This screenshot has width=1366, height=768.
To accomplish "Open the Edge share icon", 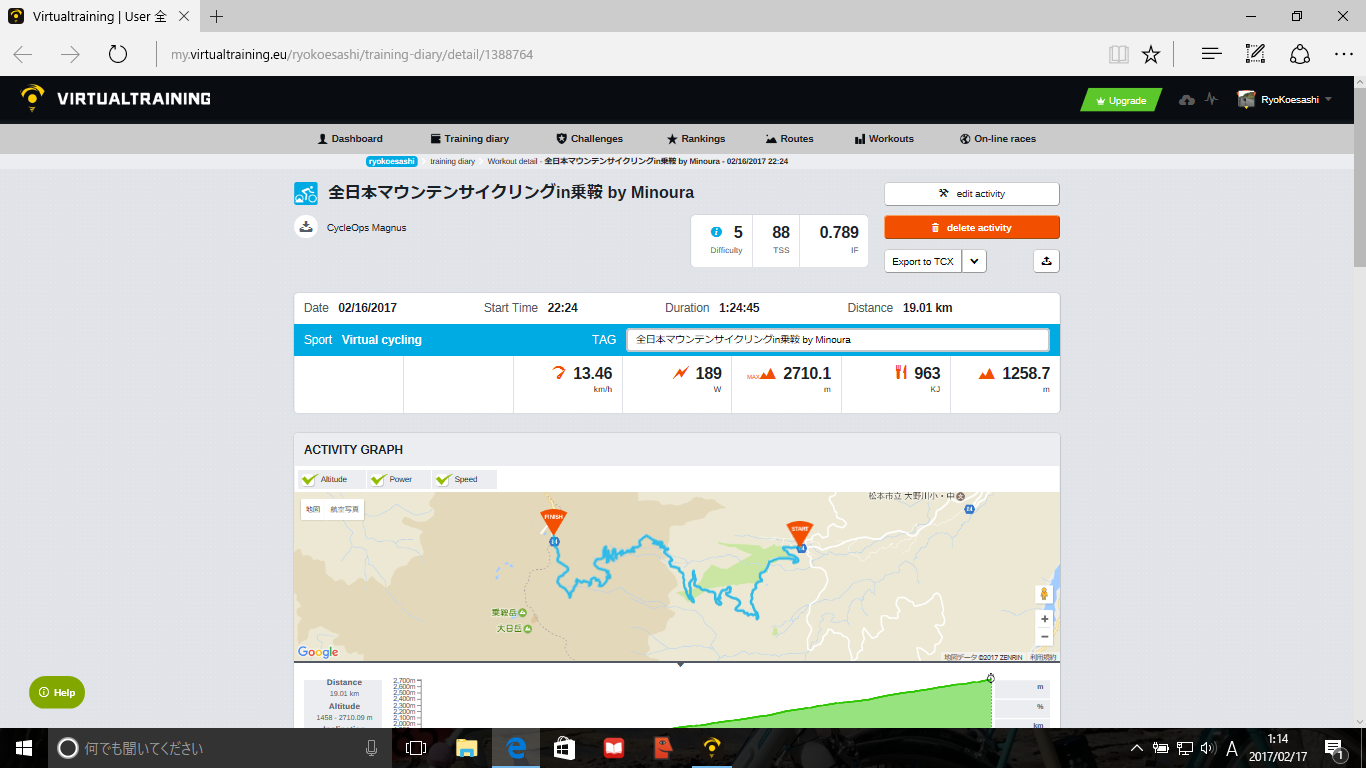I will 1299,54.
